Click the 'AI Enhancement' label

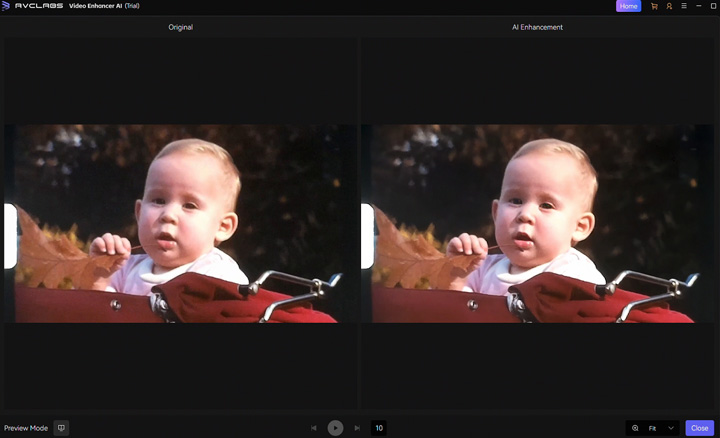(x=537, y=27)
